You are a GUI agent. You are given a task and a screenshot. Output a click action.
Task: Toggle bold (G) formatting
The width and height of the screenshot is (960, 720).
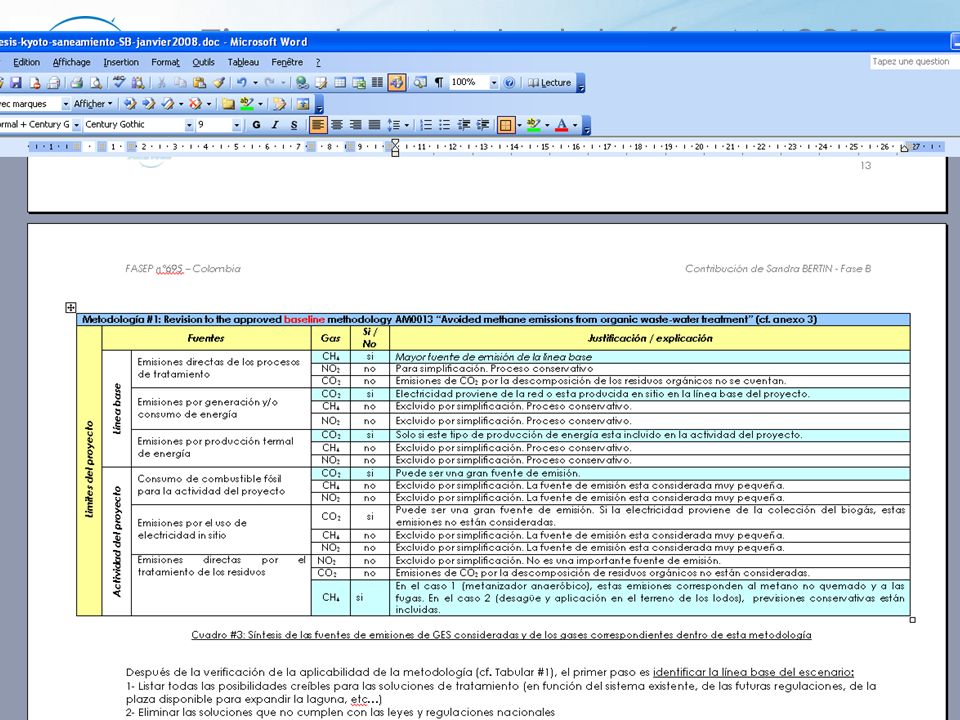click(256, 125)
